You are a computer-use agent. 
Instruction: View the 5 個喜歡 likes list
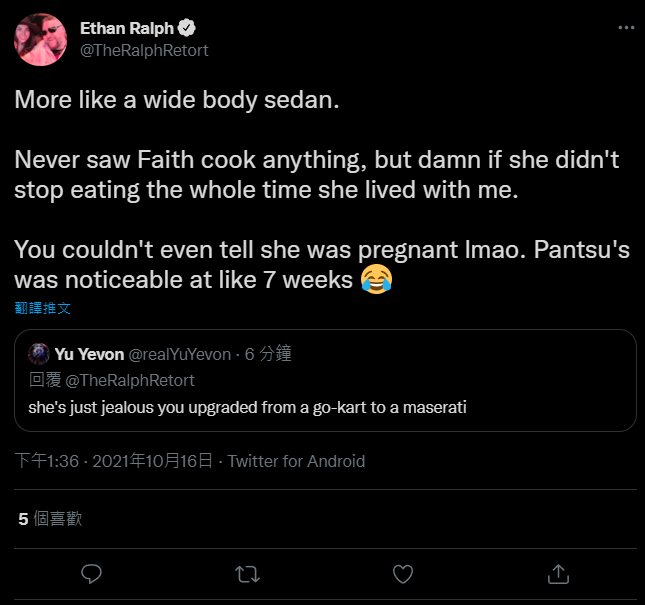(x=50, y=519)
